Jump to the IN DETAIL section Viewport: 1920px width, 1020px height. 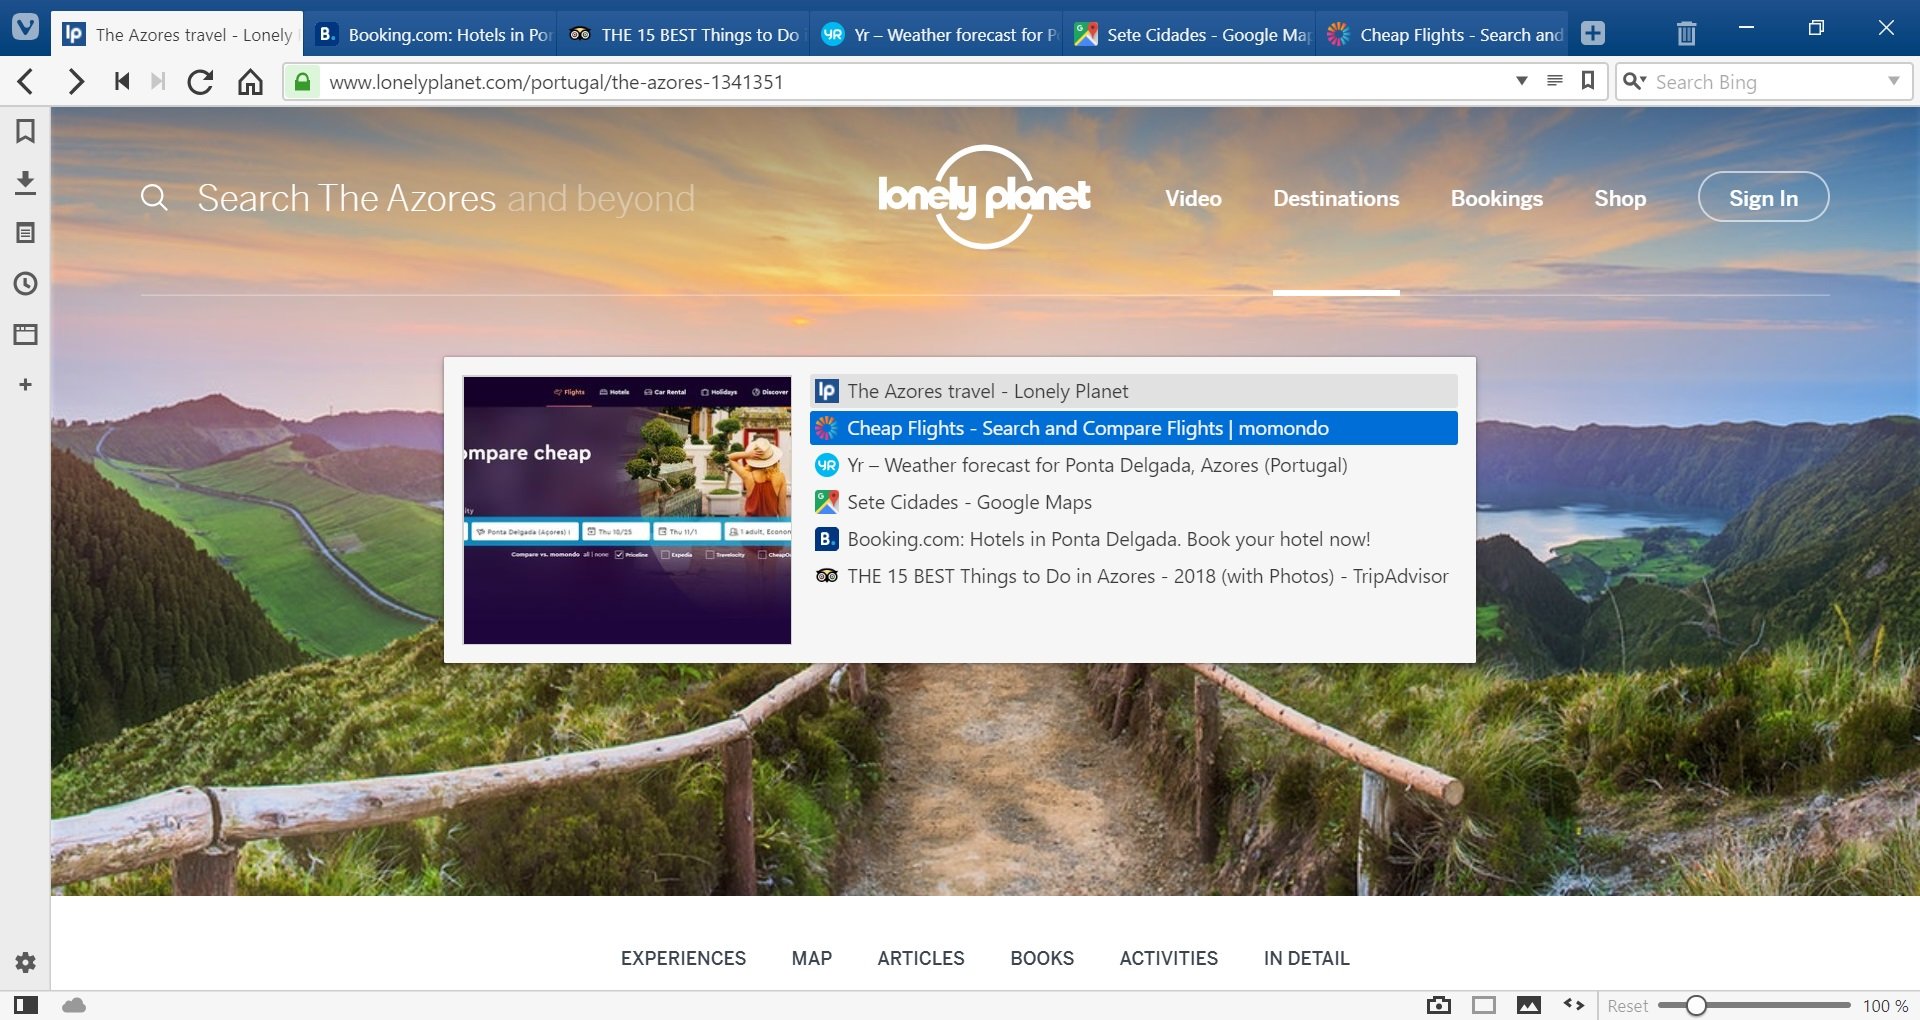(1307, 958)
